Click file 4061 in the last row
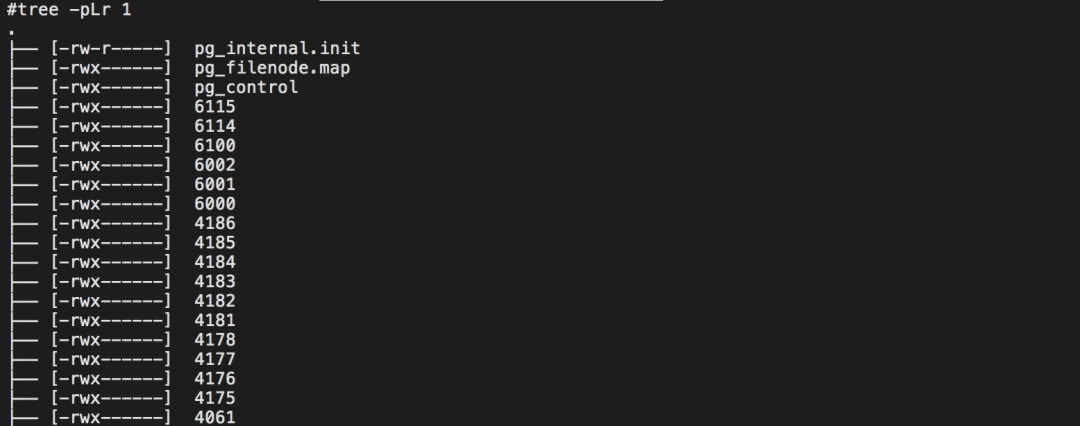This screenshot has height=426, width=1080. point(215,417)
